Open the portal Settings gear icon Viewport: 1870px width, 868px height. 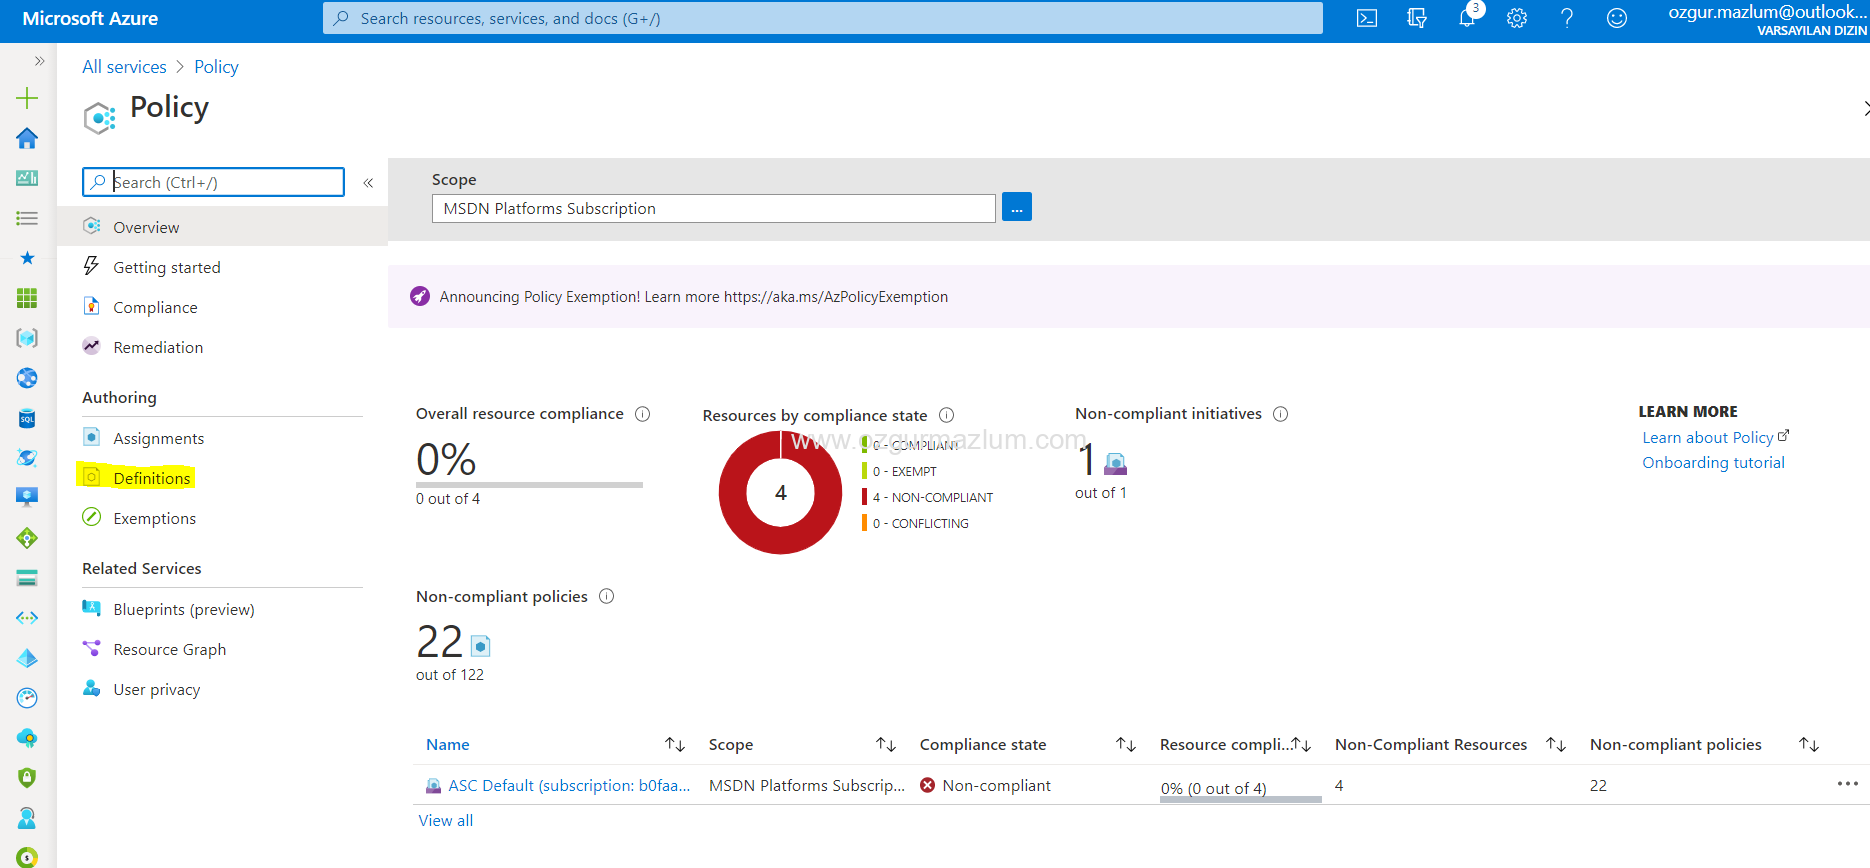click(1517, 18)
